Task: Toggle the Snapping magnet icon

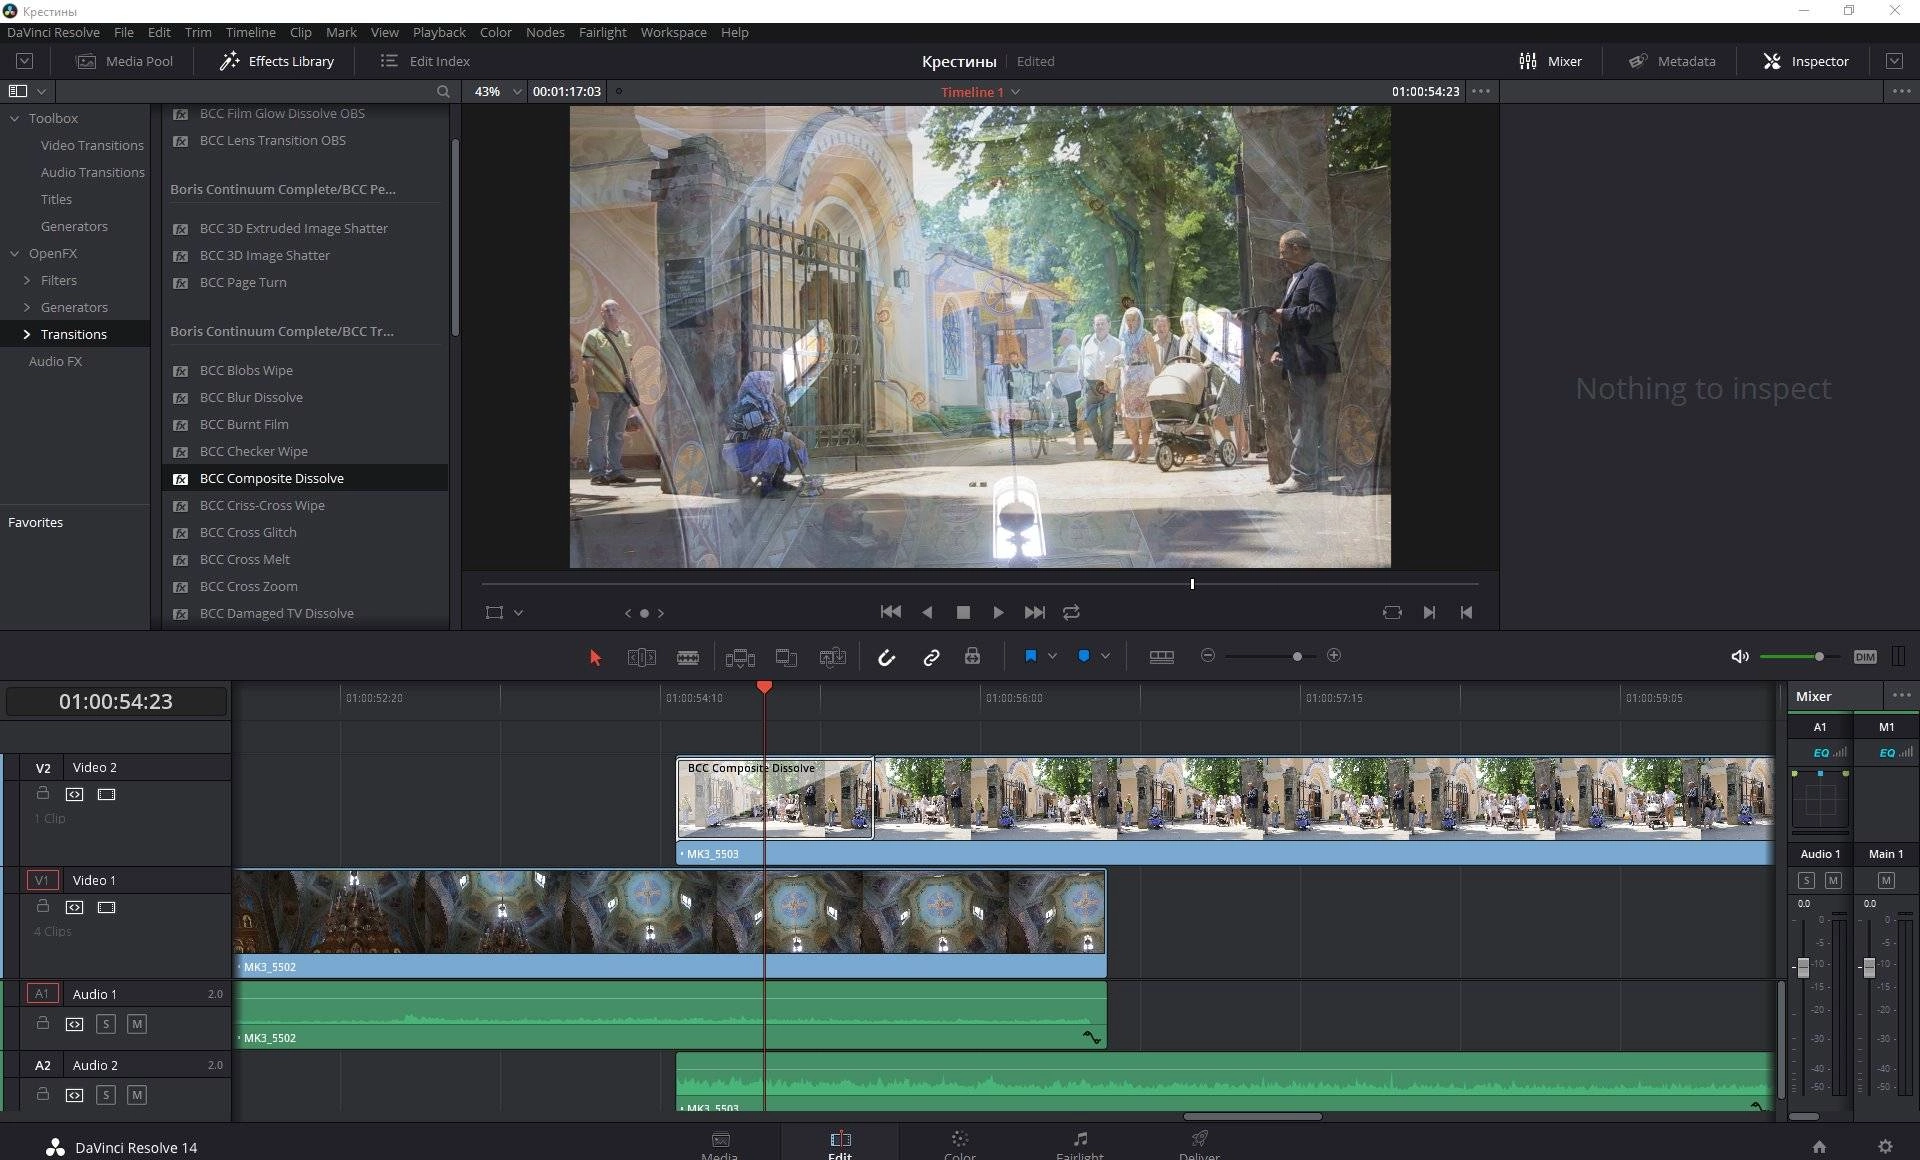Action: 886,657
